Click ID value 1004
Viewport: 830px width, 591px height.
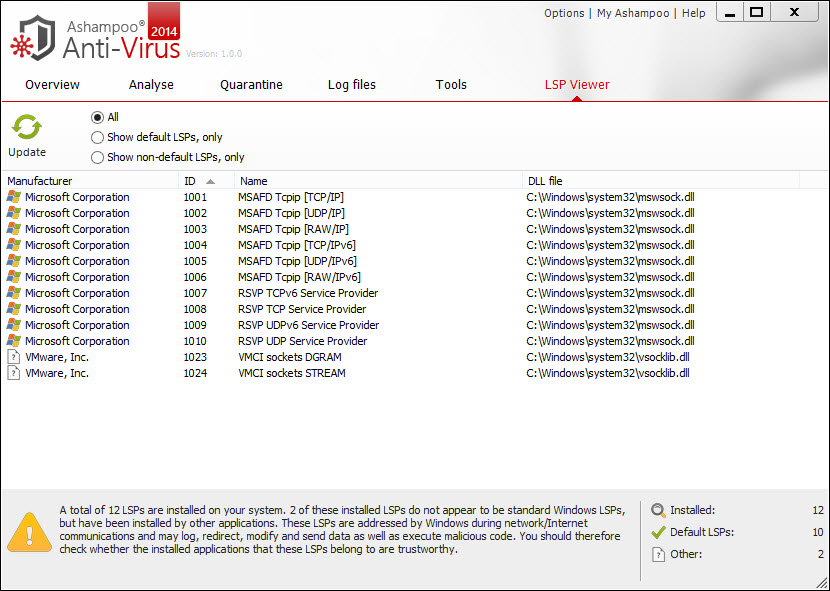[x=195, y=245]
